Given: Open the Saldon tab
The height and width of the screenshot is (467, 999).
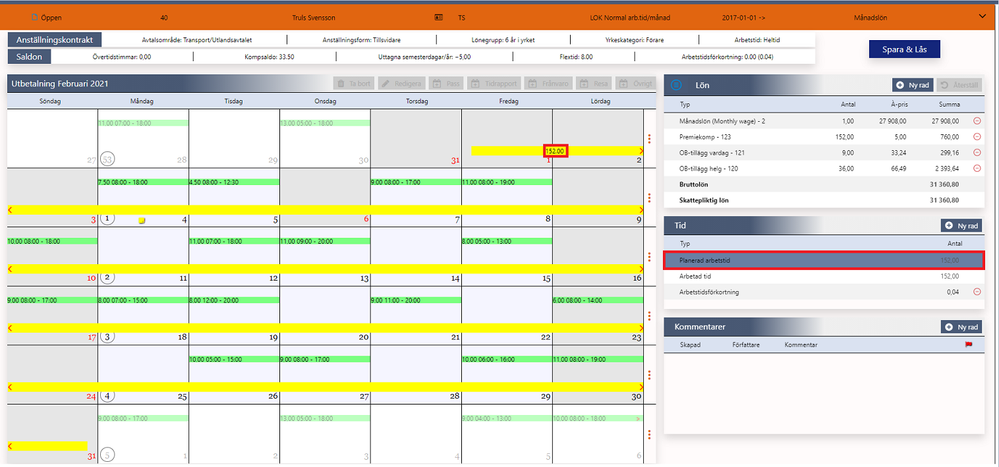Looking at the screenshot, I should click(29, 57).
